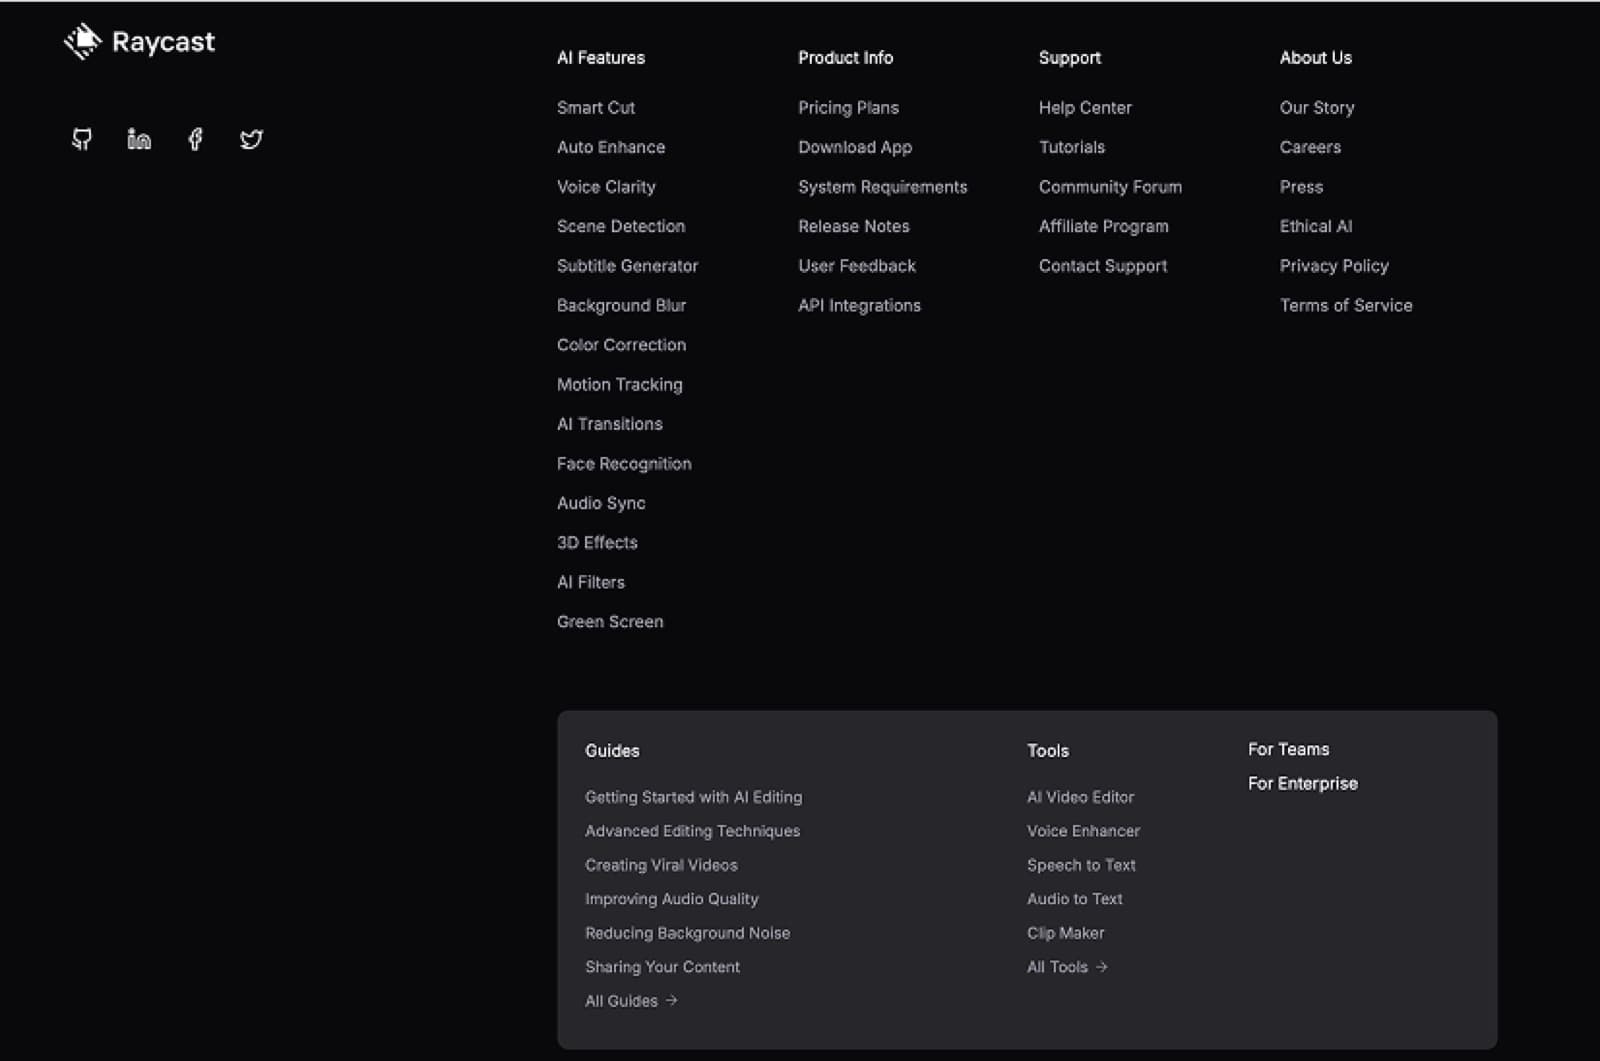This screenshot has width=1600, height=1061.
Task: View Pricing Plans
Action: [848, 107]
